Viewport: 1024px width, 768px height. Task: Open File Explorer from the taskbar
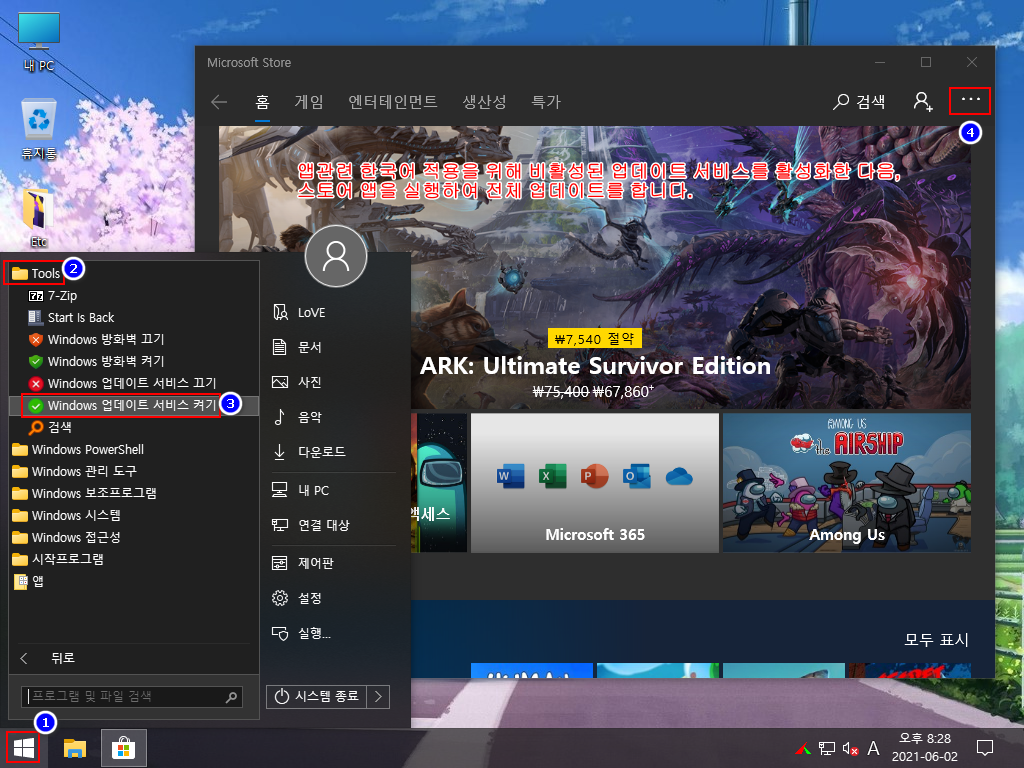coord(75,748)
